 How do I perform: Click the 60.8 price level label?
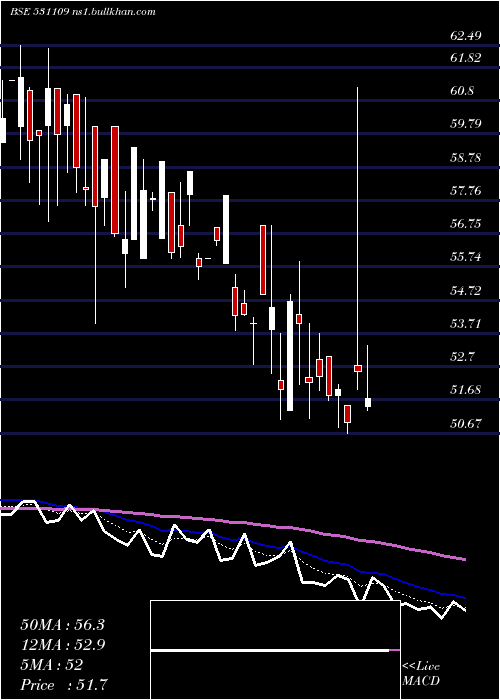[x=462, y=91]
